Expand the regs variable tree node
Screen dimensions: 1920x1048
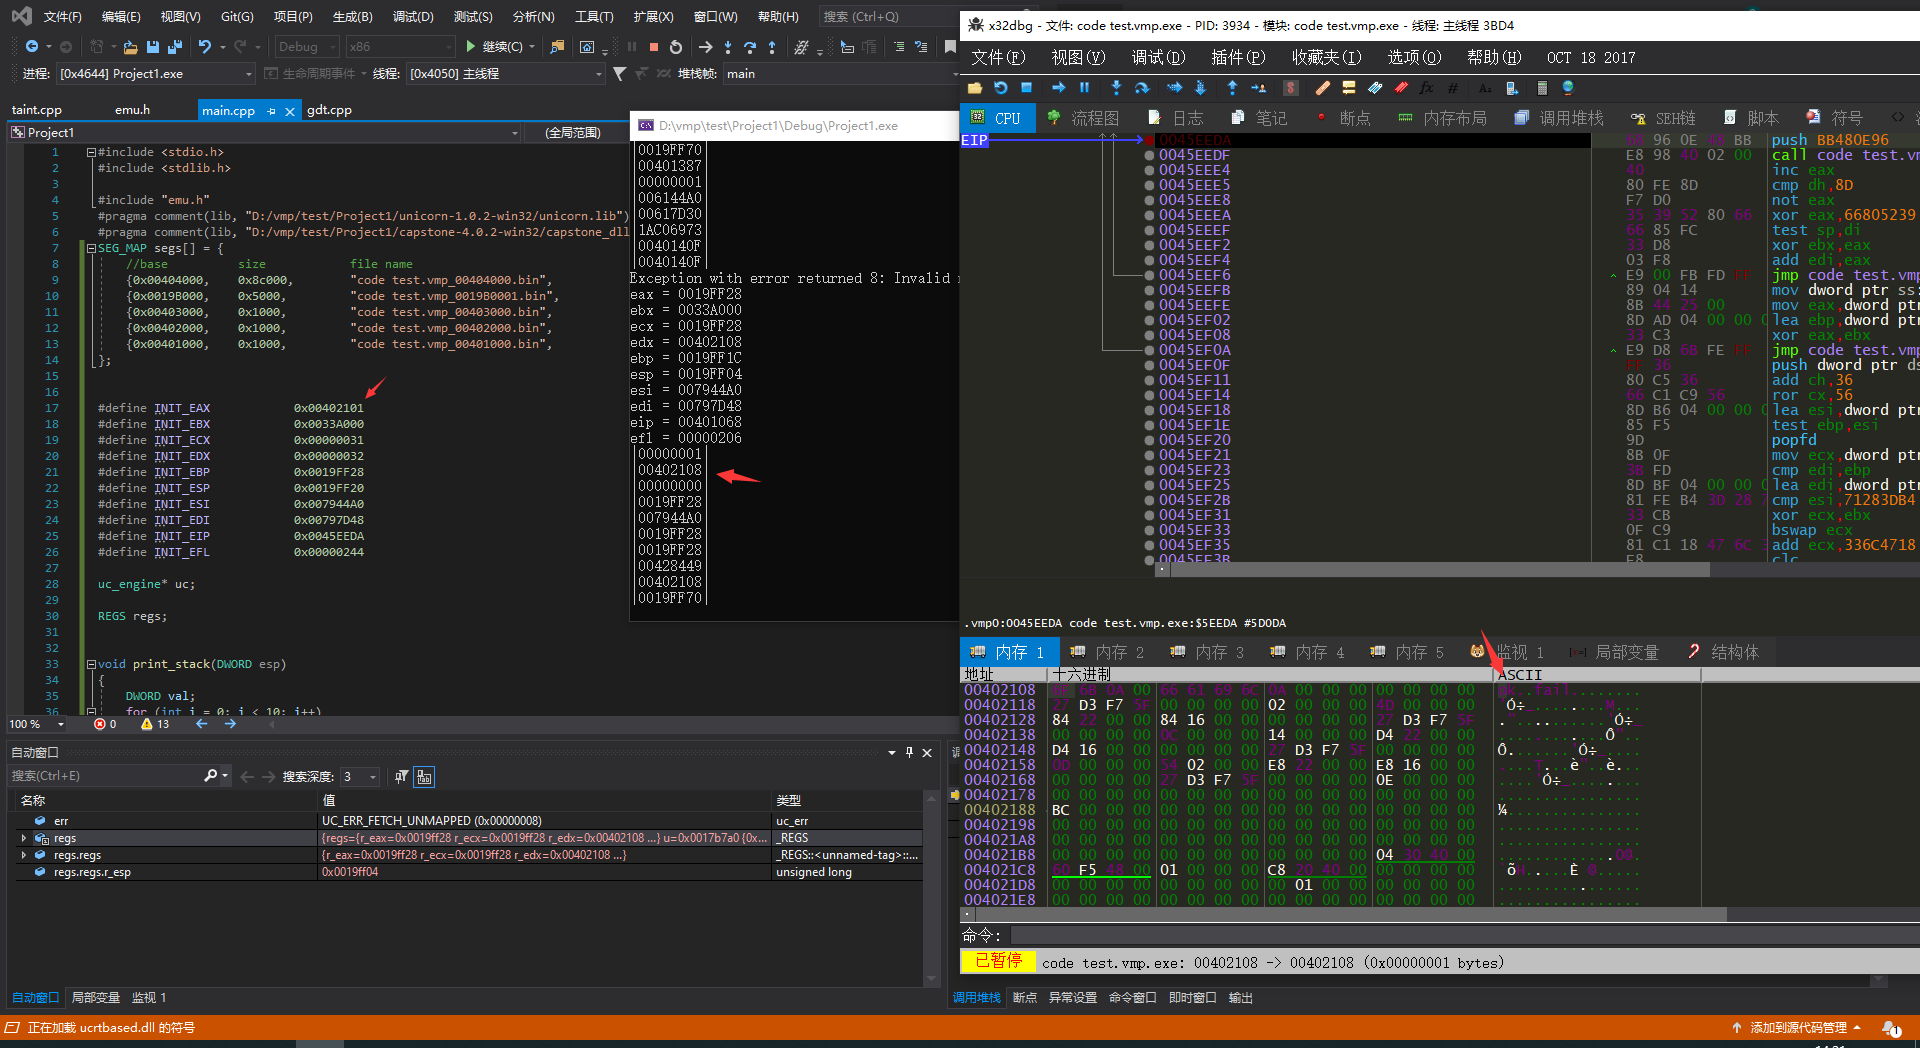coord(24,838)
